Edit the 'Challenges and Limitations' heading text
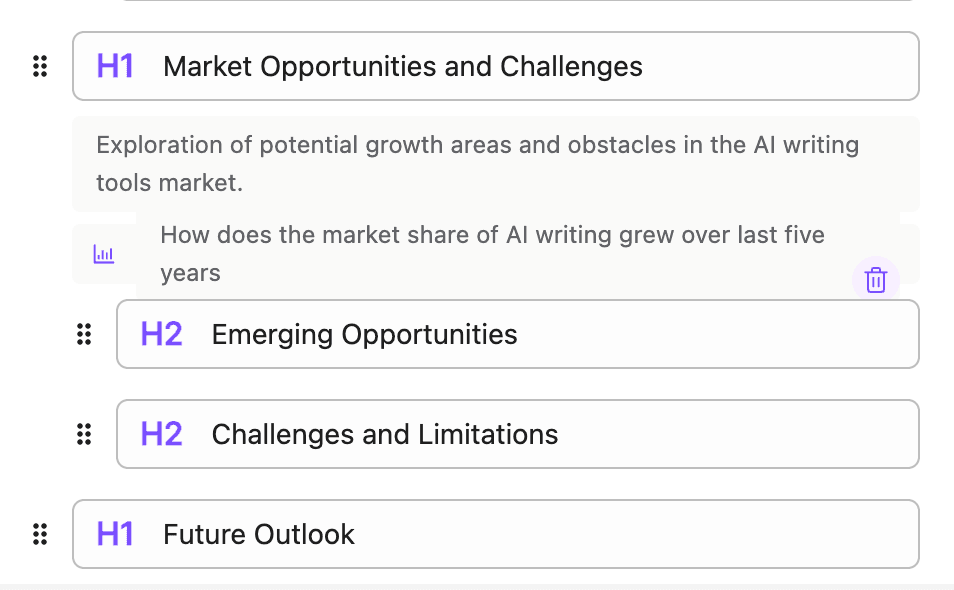 [x=384, y=434]
